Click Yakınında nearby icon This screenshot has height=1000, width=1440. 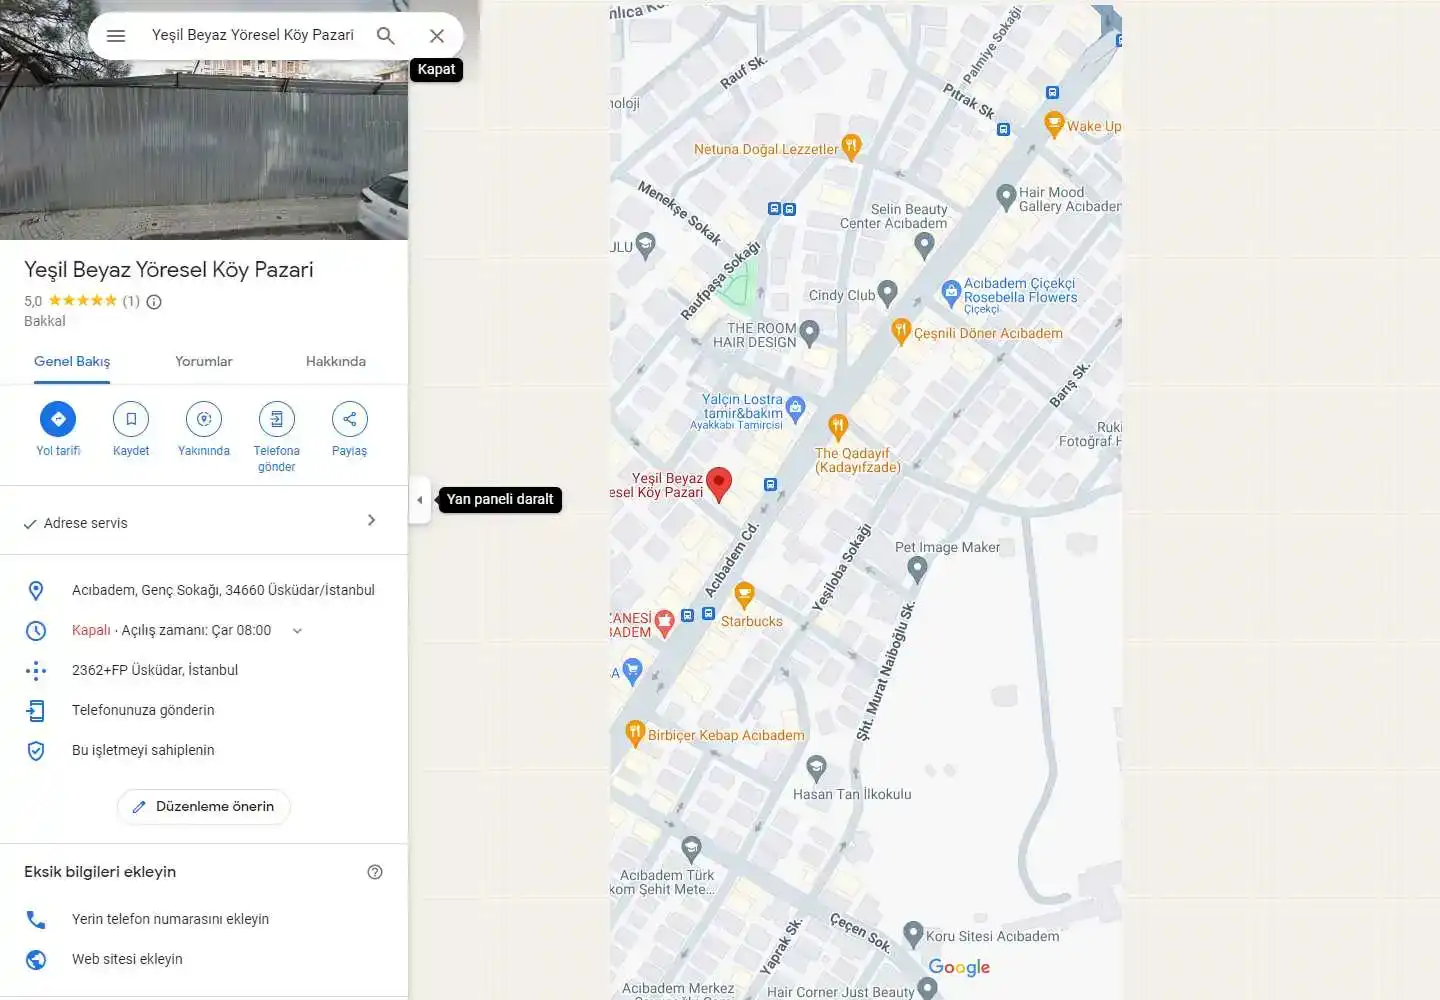pyautogui.click(x=204, y=419)
